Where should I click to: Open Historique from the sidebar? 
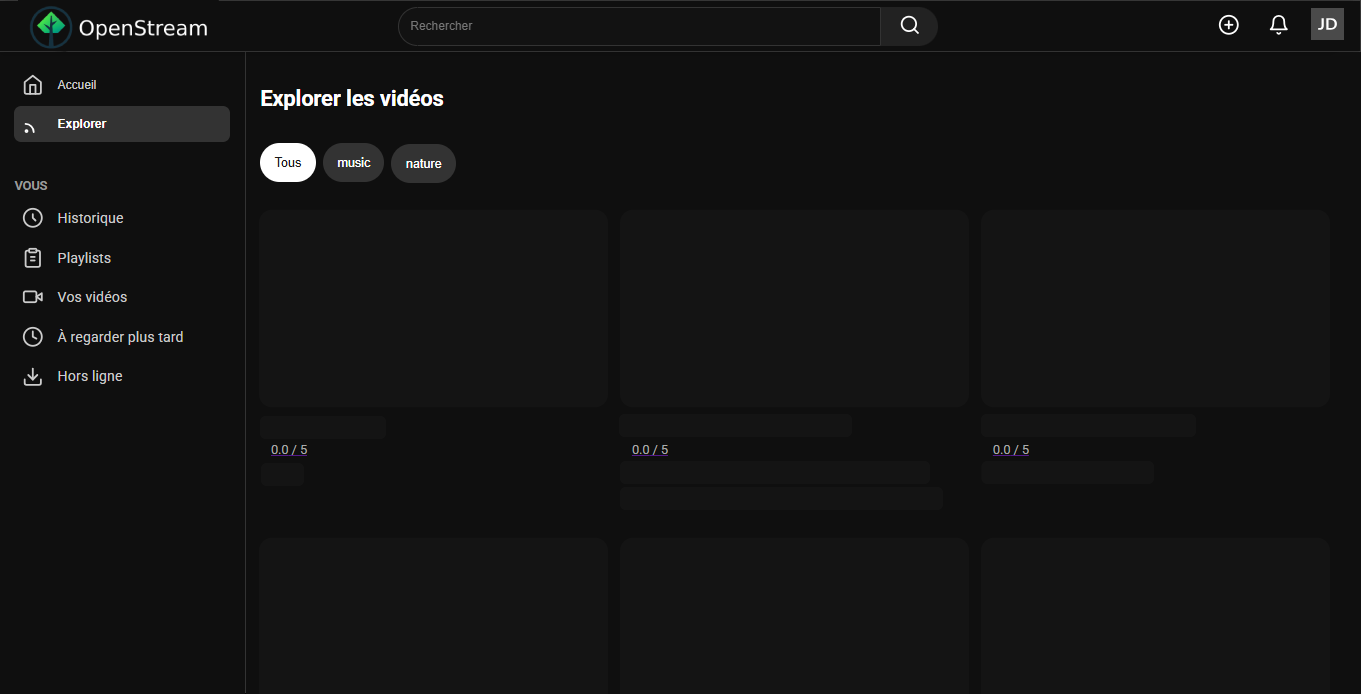(x=122, y=218)
